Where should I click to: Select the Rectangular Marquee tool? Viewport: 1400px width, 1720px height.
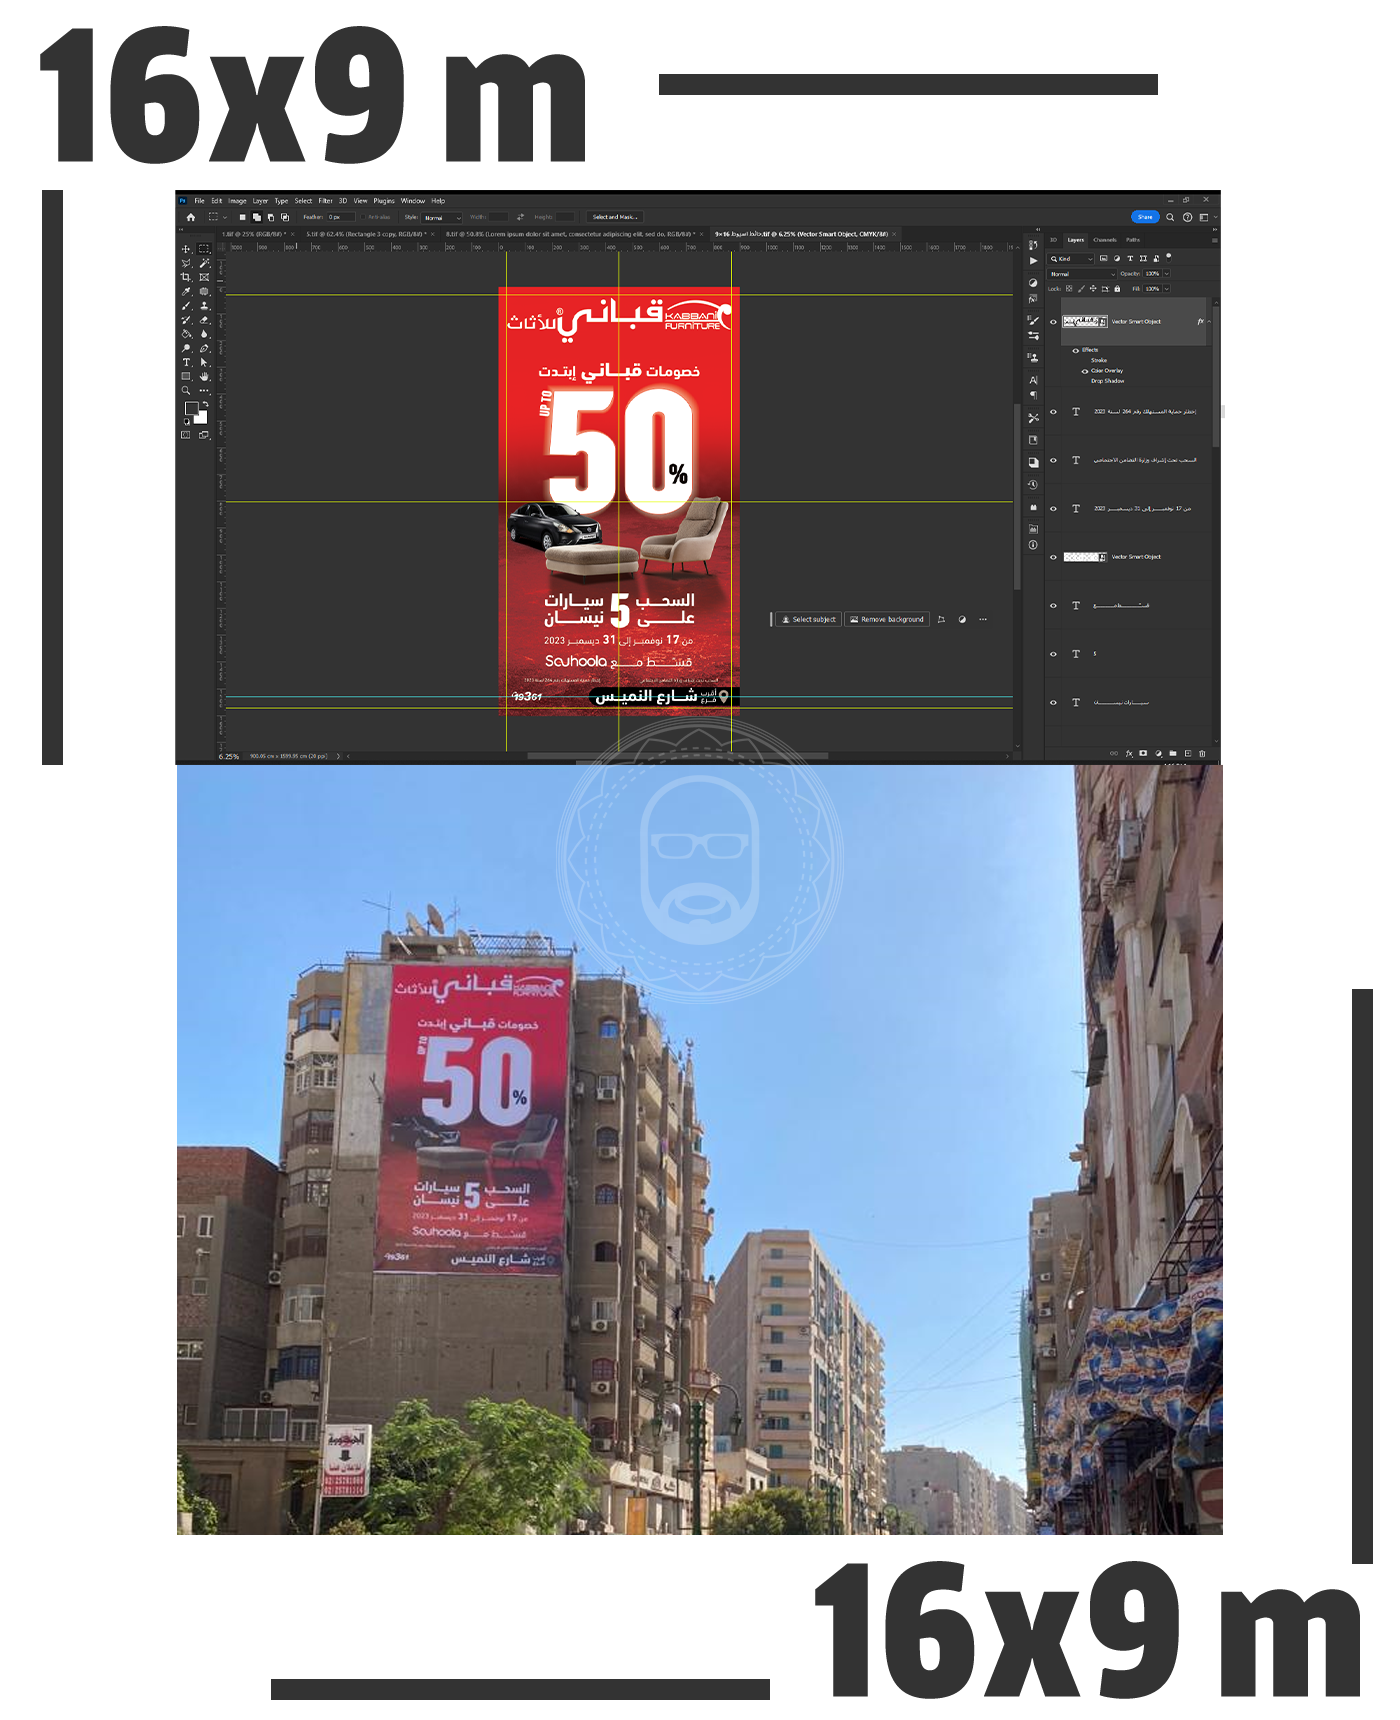click(204, 249)
